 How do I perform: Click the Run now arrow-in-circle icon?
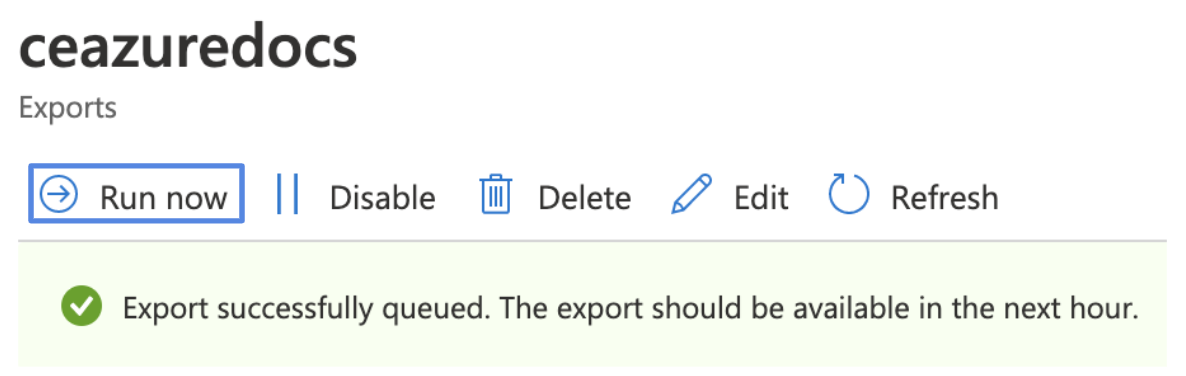pyautogui.click(x=59, y=194)
